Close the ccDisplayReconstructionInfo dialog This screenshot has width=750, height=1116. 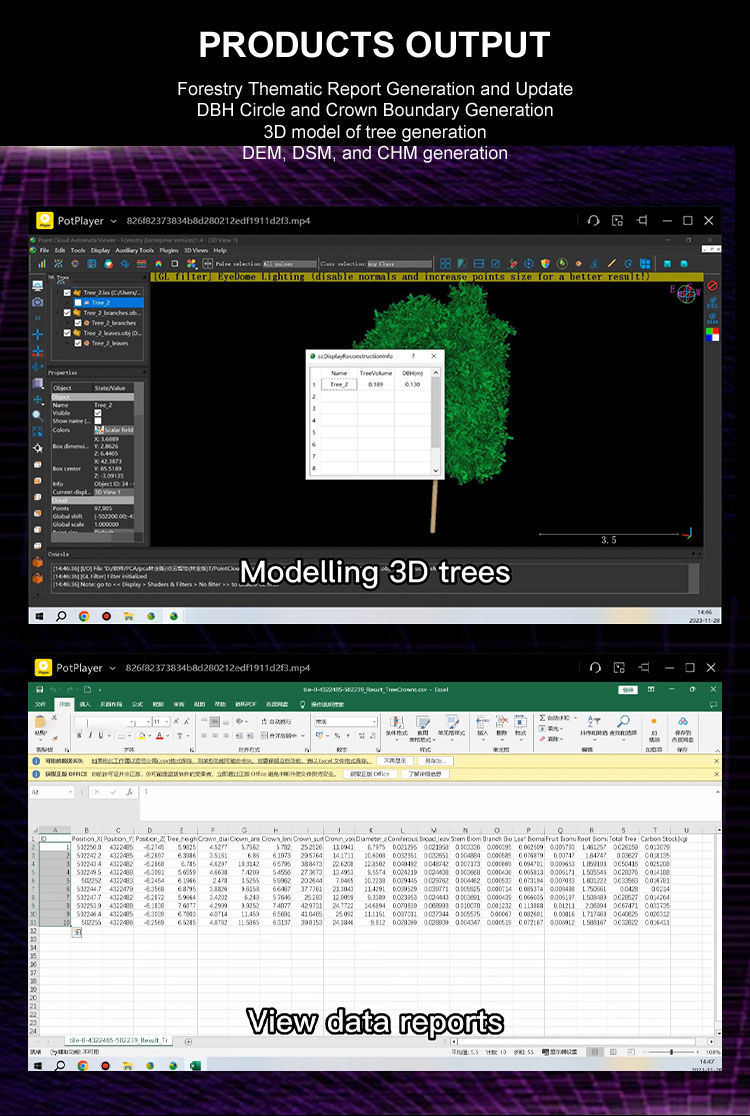pyautogui.click(x=433, y=356)
